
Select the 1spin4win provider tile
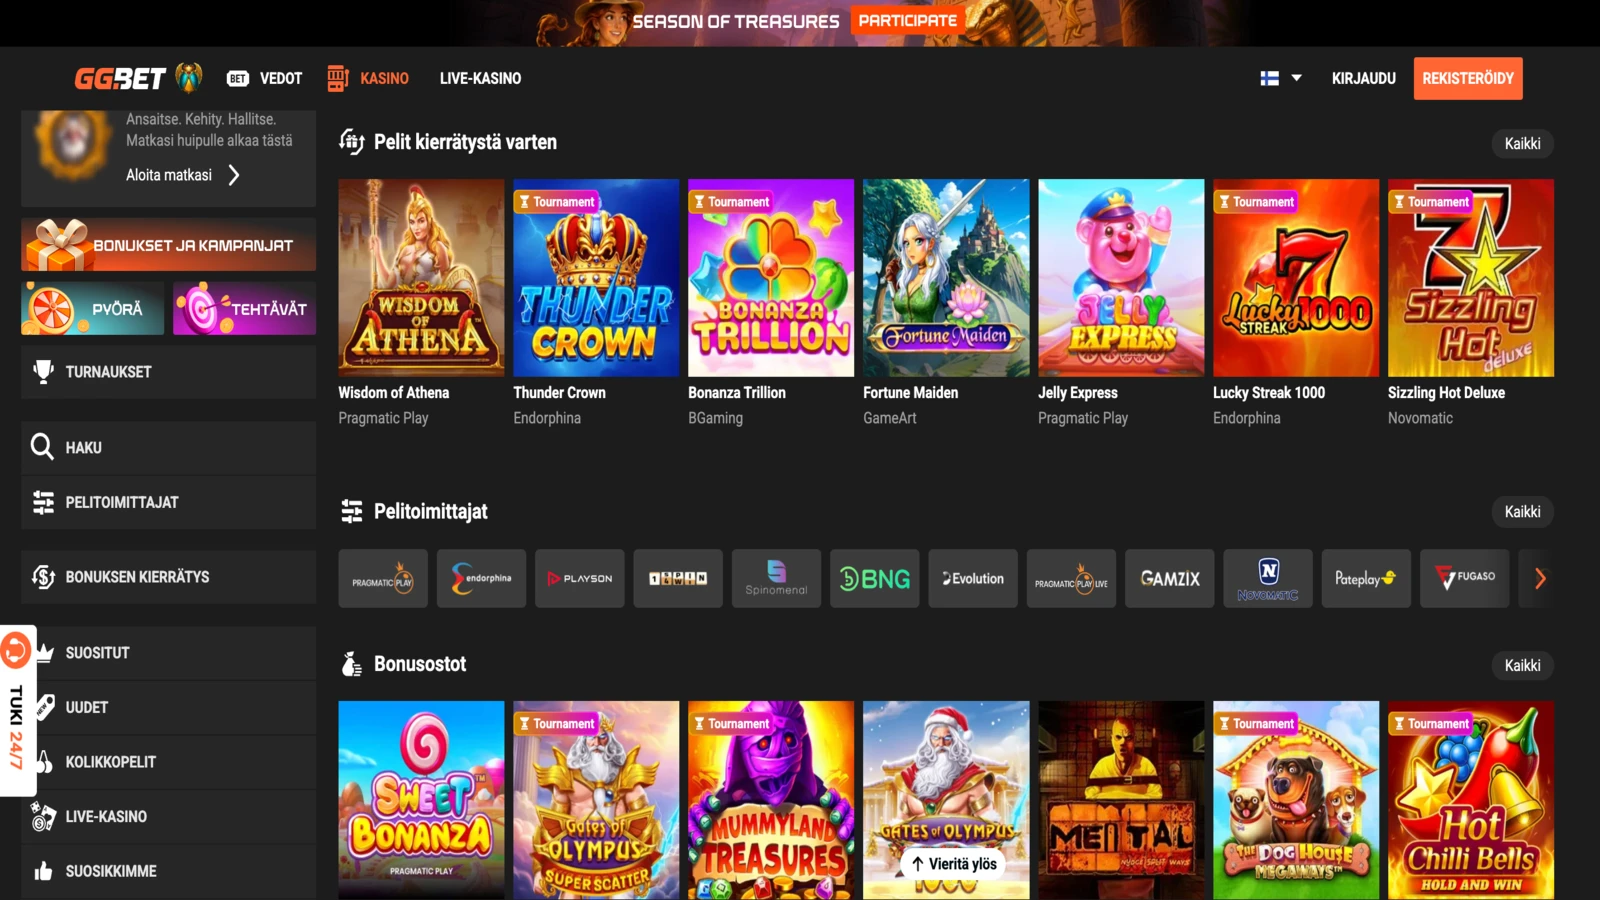[678, 579]
